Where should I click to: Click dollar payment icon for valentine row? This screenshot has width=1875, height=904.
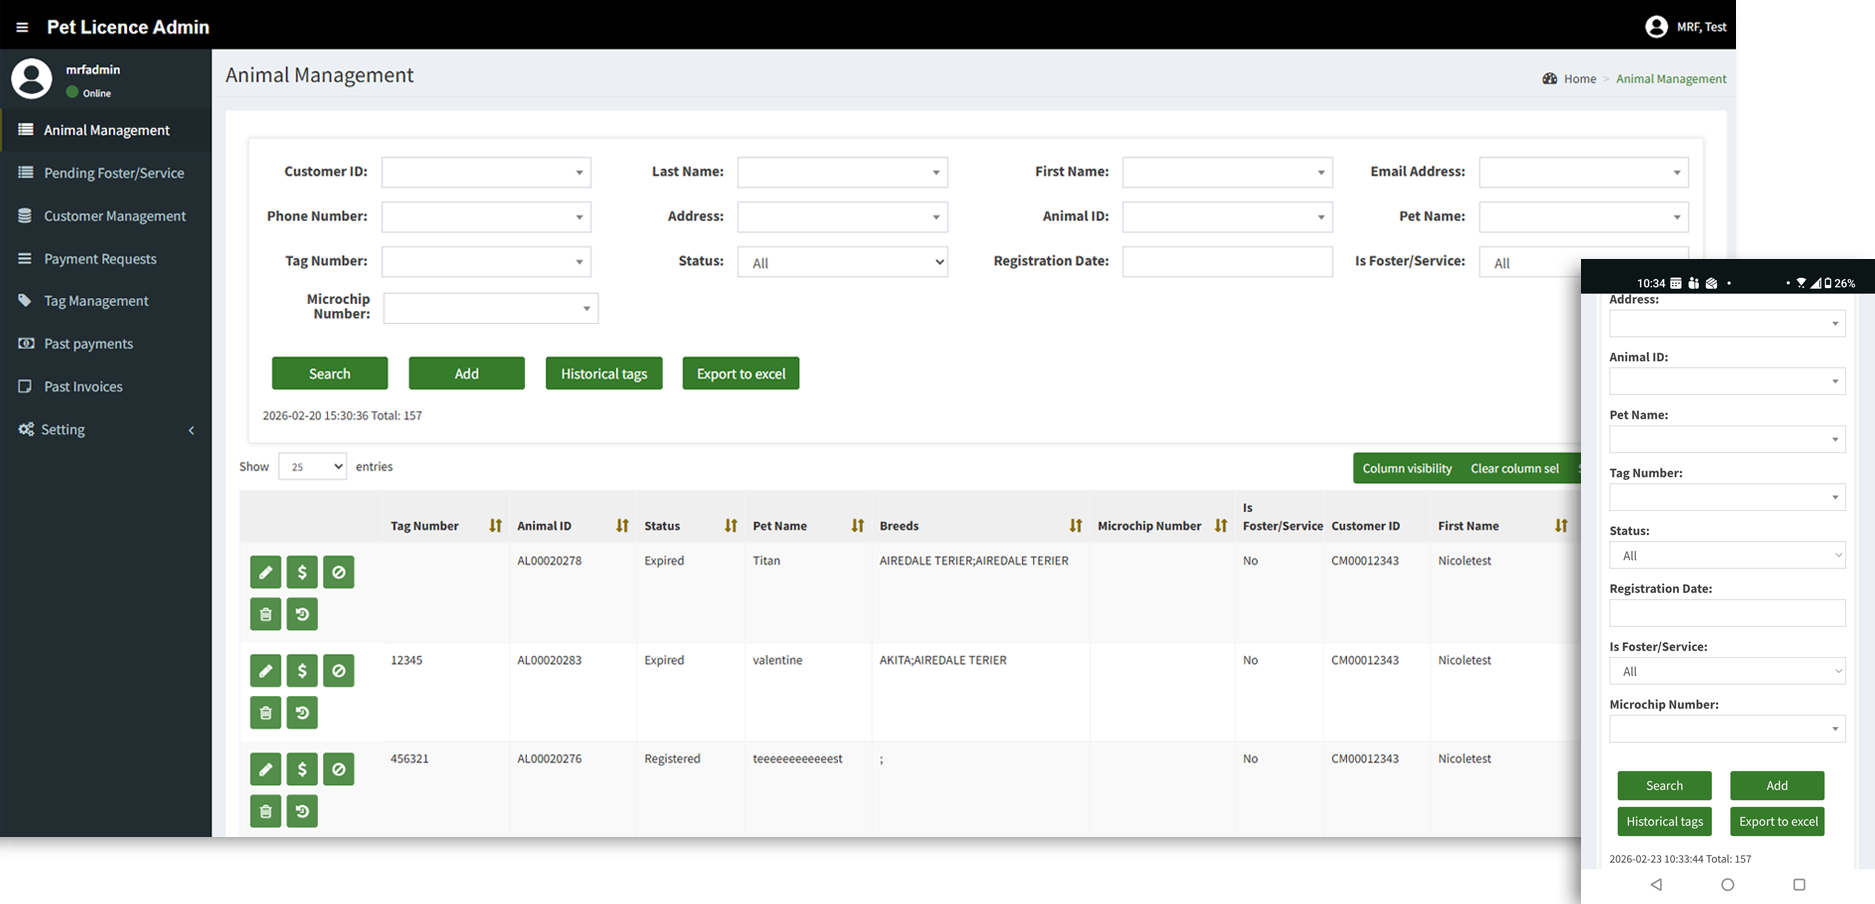(x=302, y=671)
